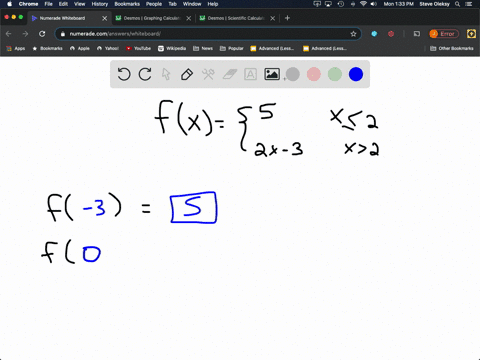Insert an image with picture icon
Image resolution: width=480 pixels, height=360 pixels.
click(x=272, y=74)
